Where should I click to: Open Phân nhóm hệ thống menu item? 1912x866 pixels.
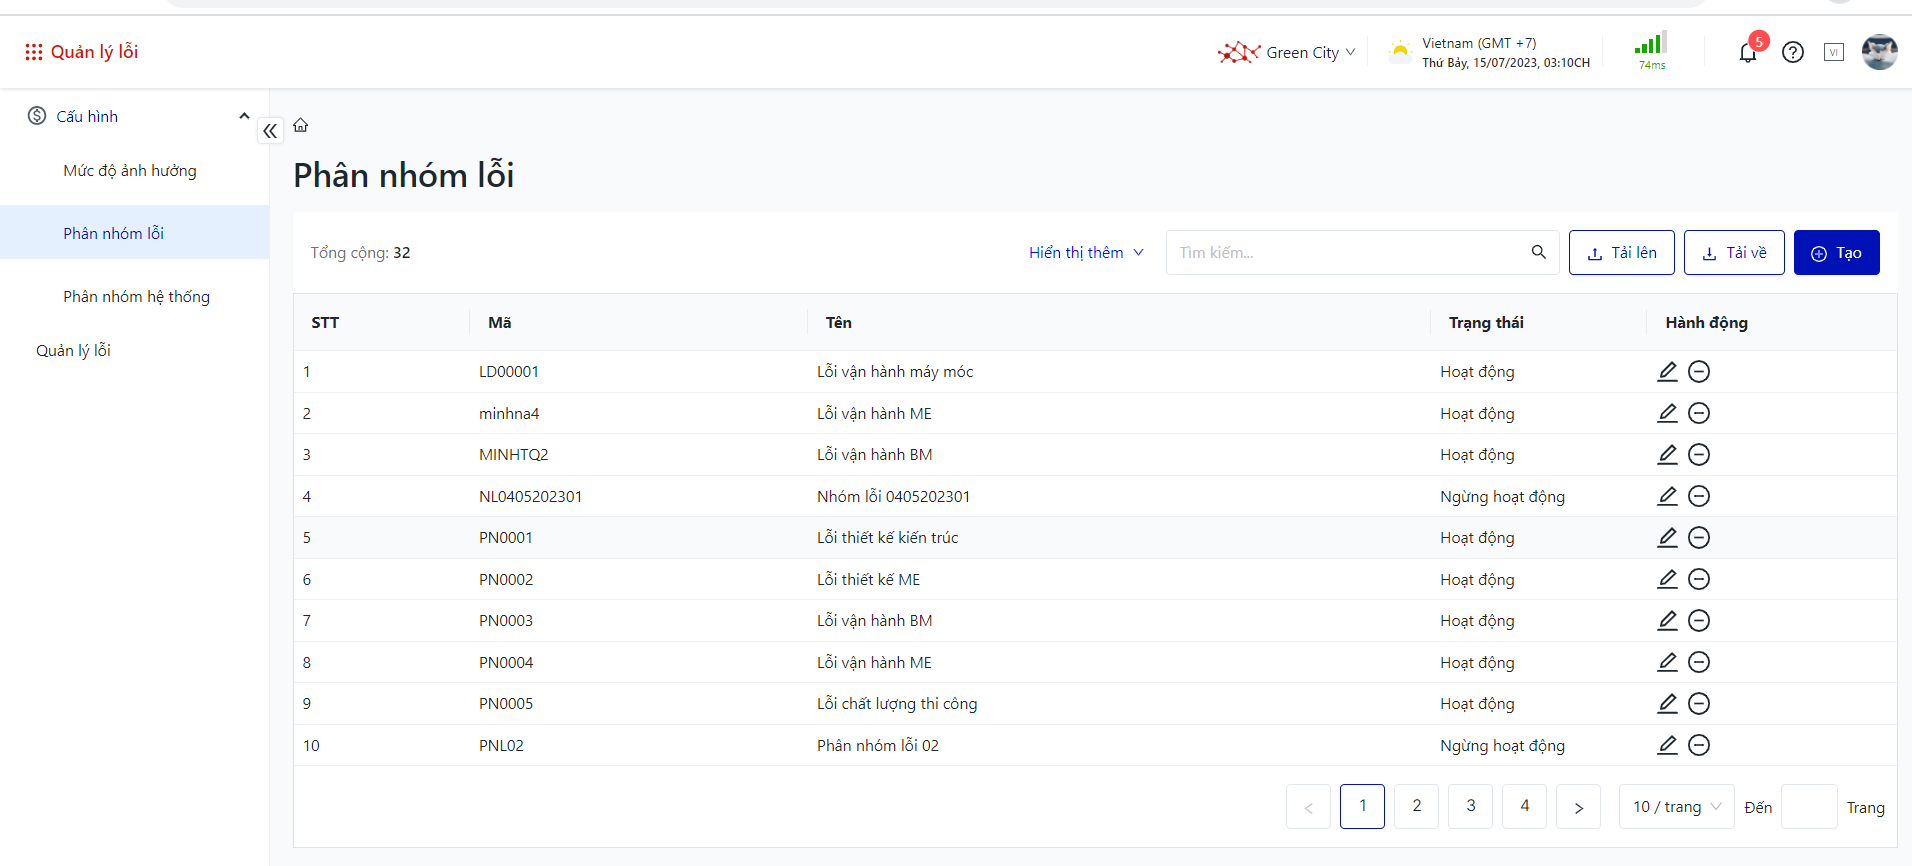coord(136,297)
